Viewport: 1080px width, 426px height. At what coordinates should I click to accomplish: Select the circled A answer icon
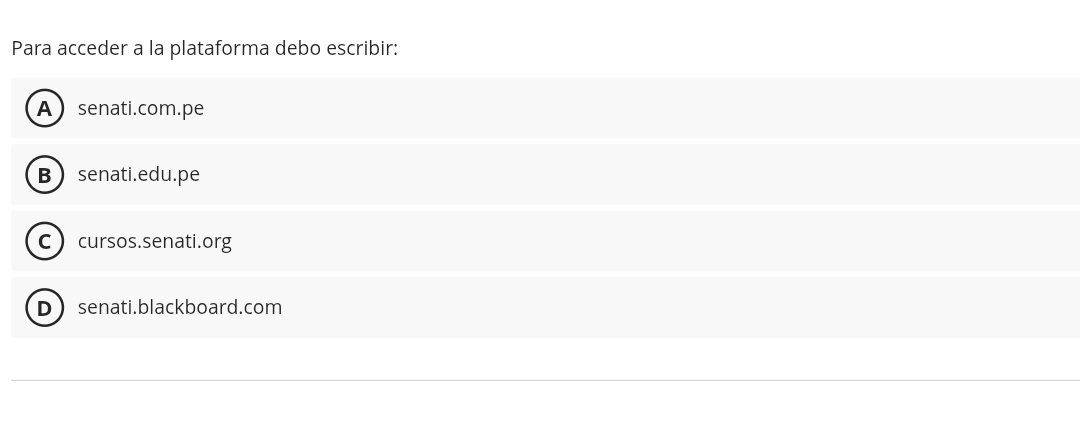click(45, 108)
